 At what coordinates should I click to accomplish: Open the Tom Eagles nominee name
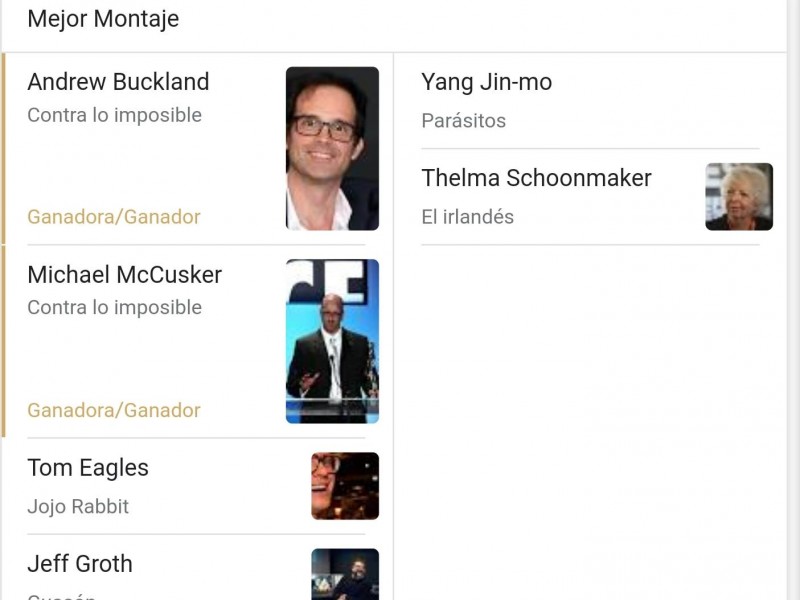(x=88, y=468)
